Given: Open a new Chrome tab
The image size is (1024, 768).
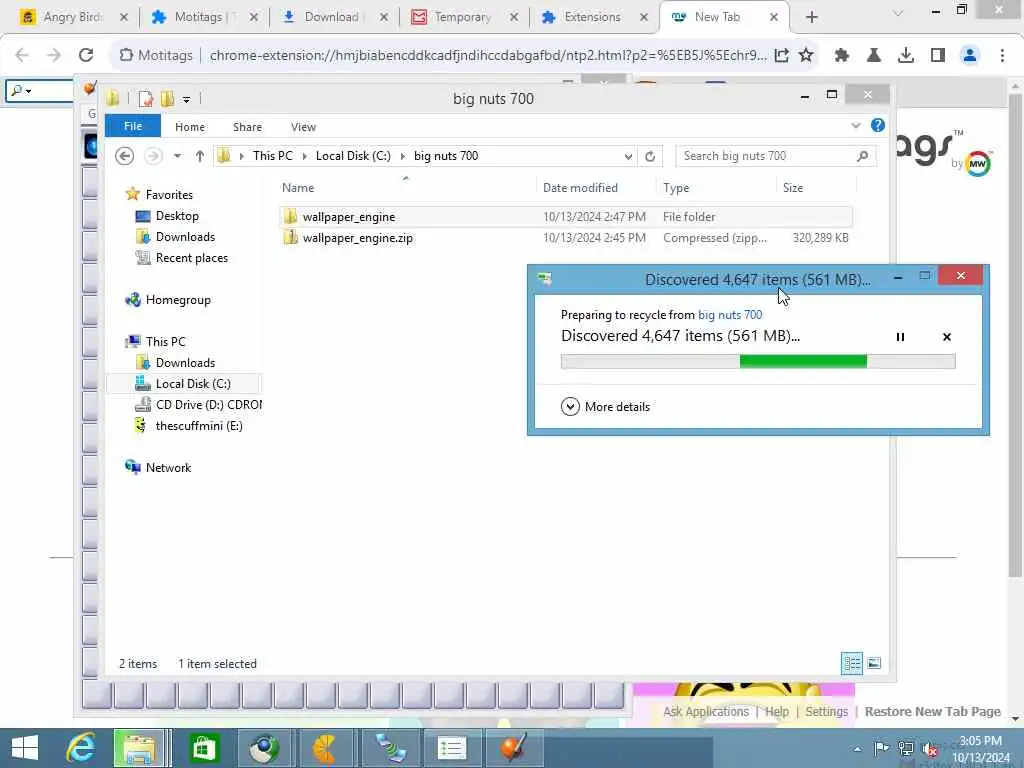Looking at the screenshot, I should [812, 17].
